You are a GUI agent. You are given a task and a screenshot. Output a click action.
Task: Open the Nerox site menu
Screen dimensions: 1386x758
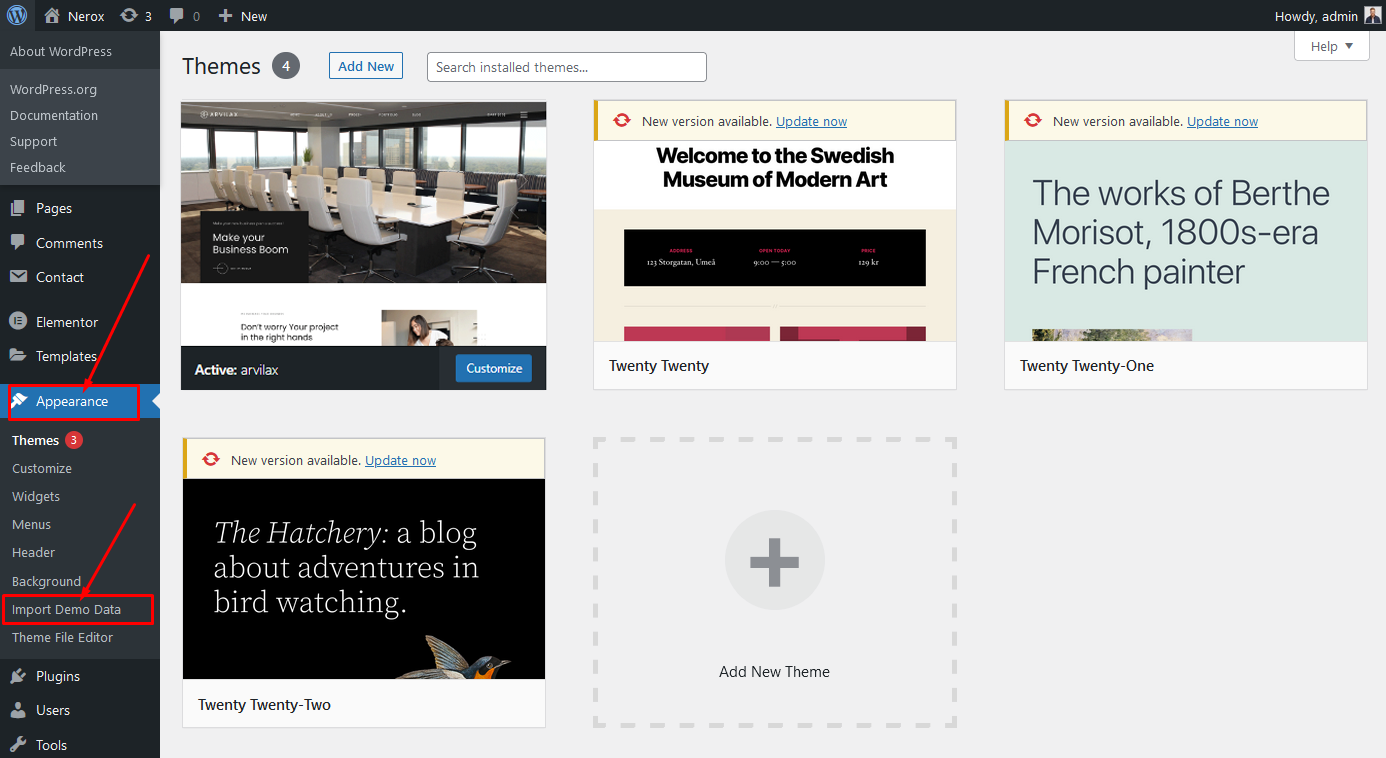(75, 16)
